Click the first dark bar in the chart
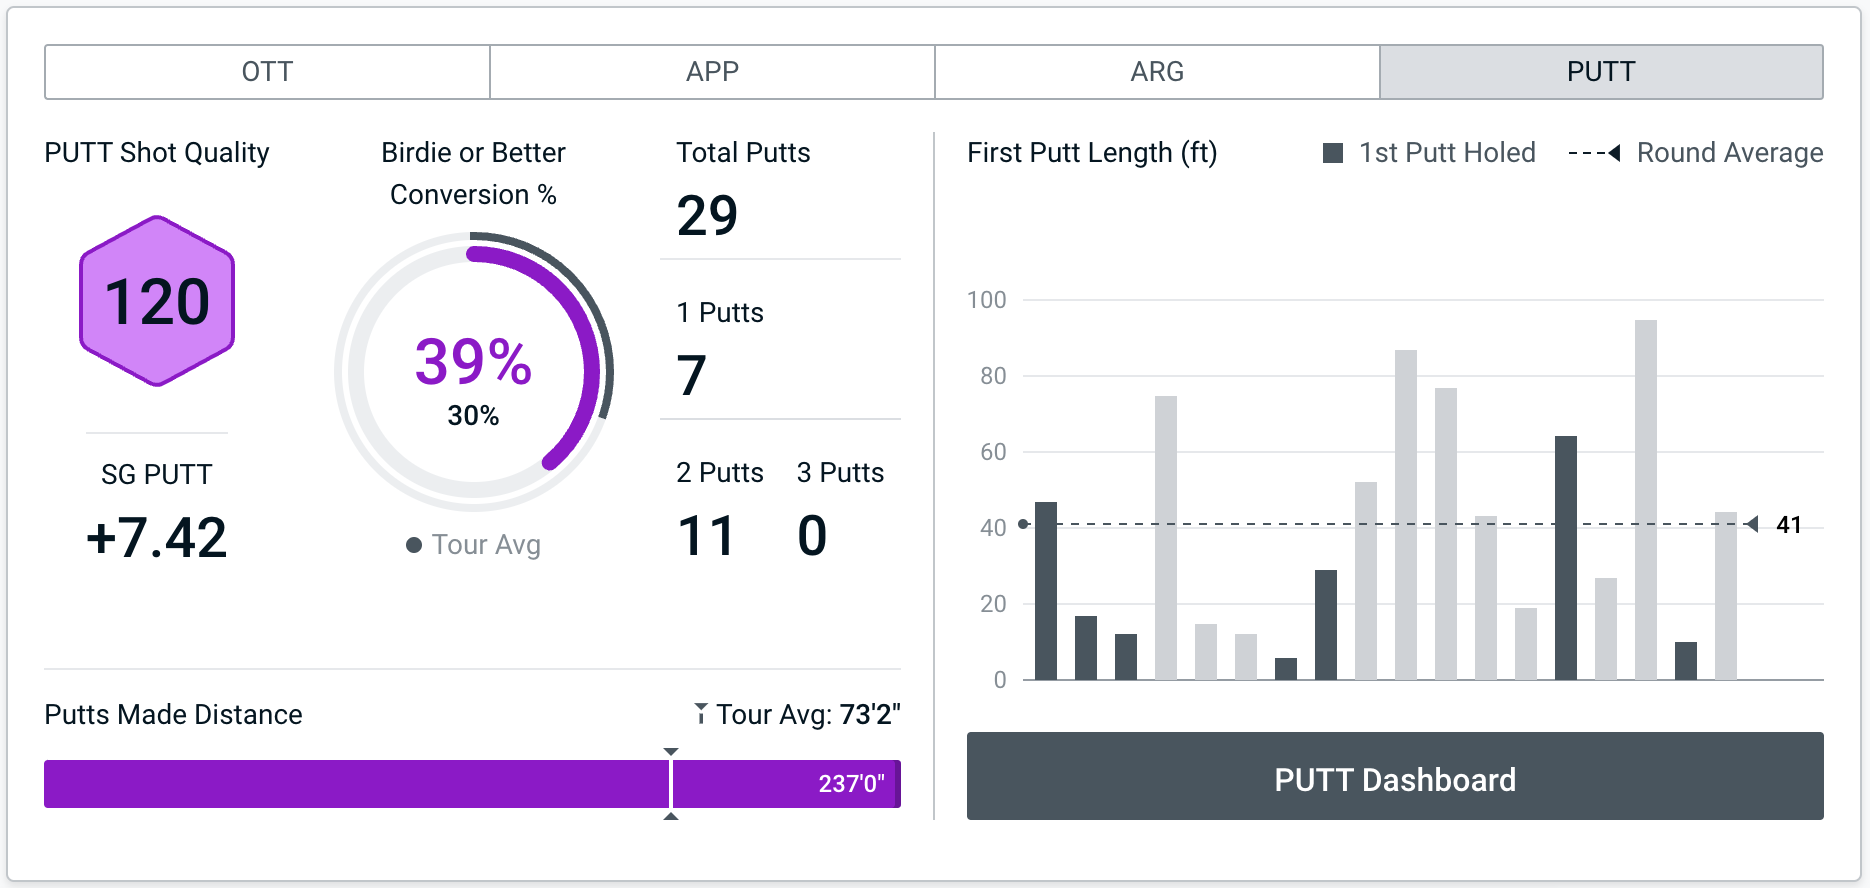The image size is (1870, 888). 1046,590
